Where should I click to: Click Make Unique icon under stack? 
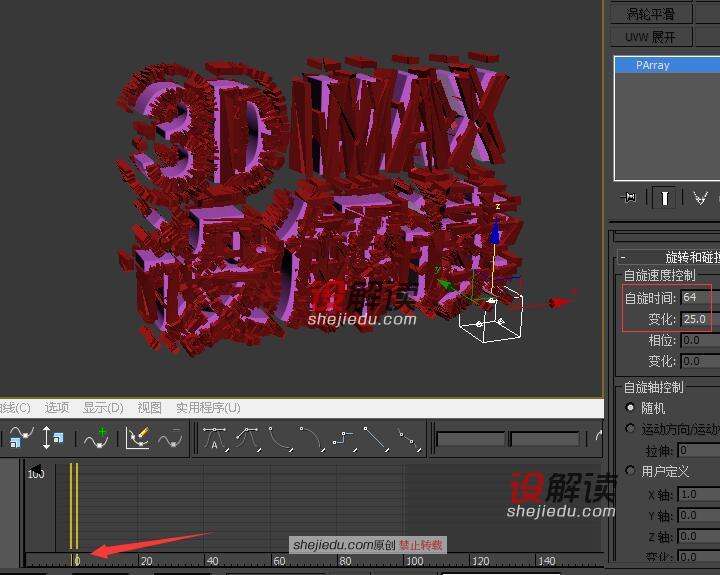click(700, 198)
